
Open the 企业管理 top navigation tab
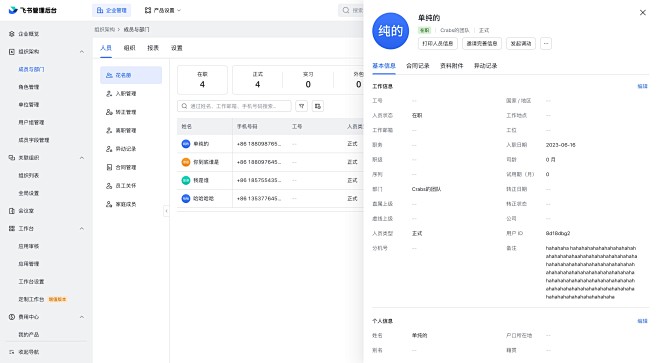click(112, 10)
